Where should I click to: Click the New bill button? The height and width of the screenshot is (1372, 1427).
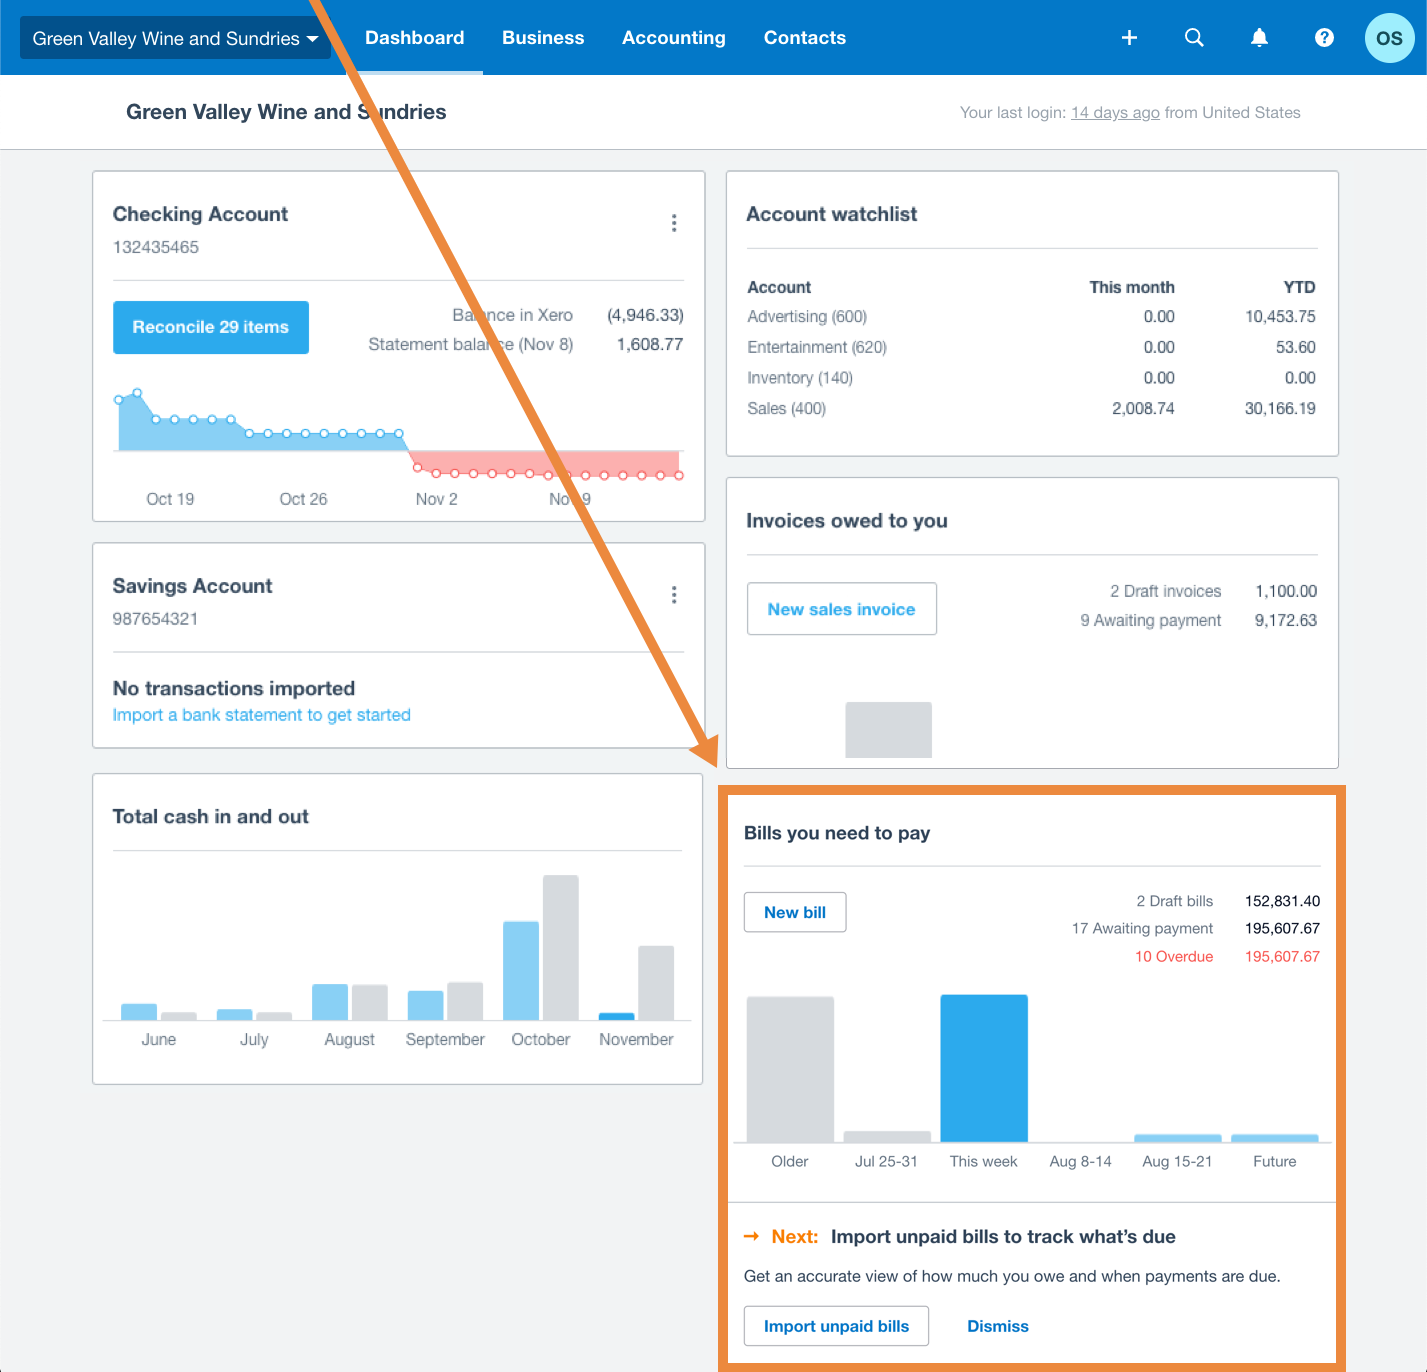[x=795, y=912]
